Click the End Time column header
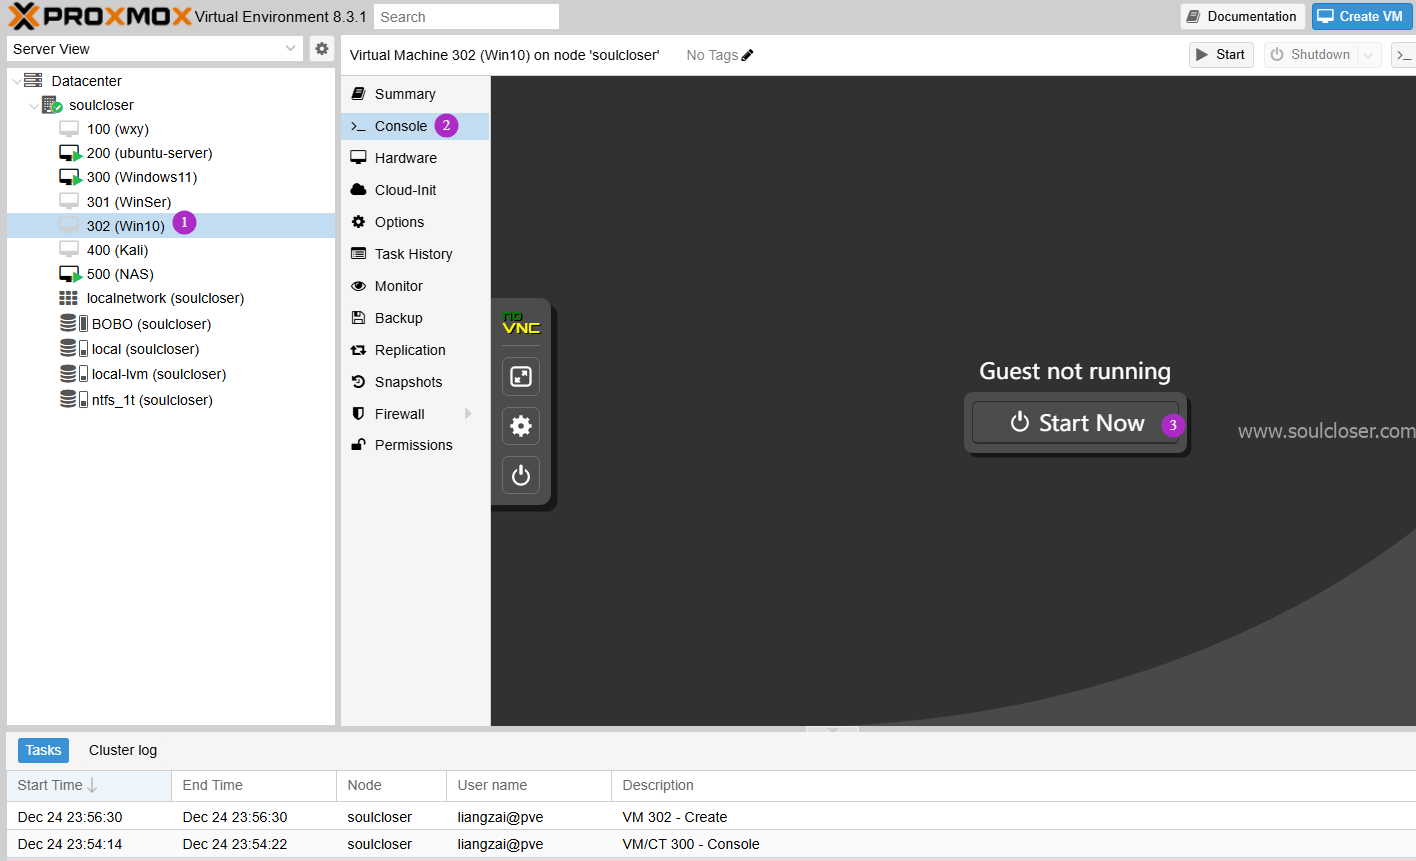 [254, 785]
